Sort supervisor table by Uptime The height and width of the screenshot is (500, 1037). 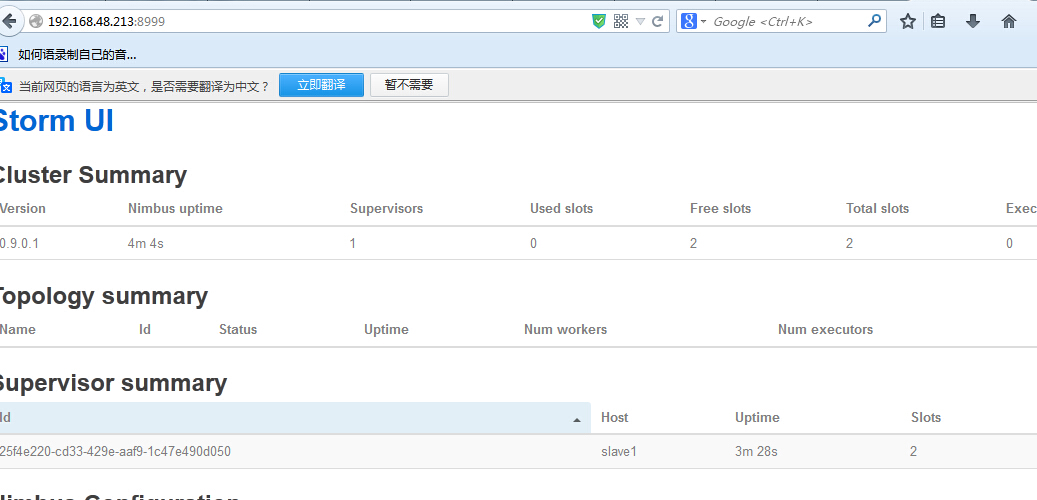tap(757, 417)
